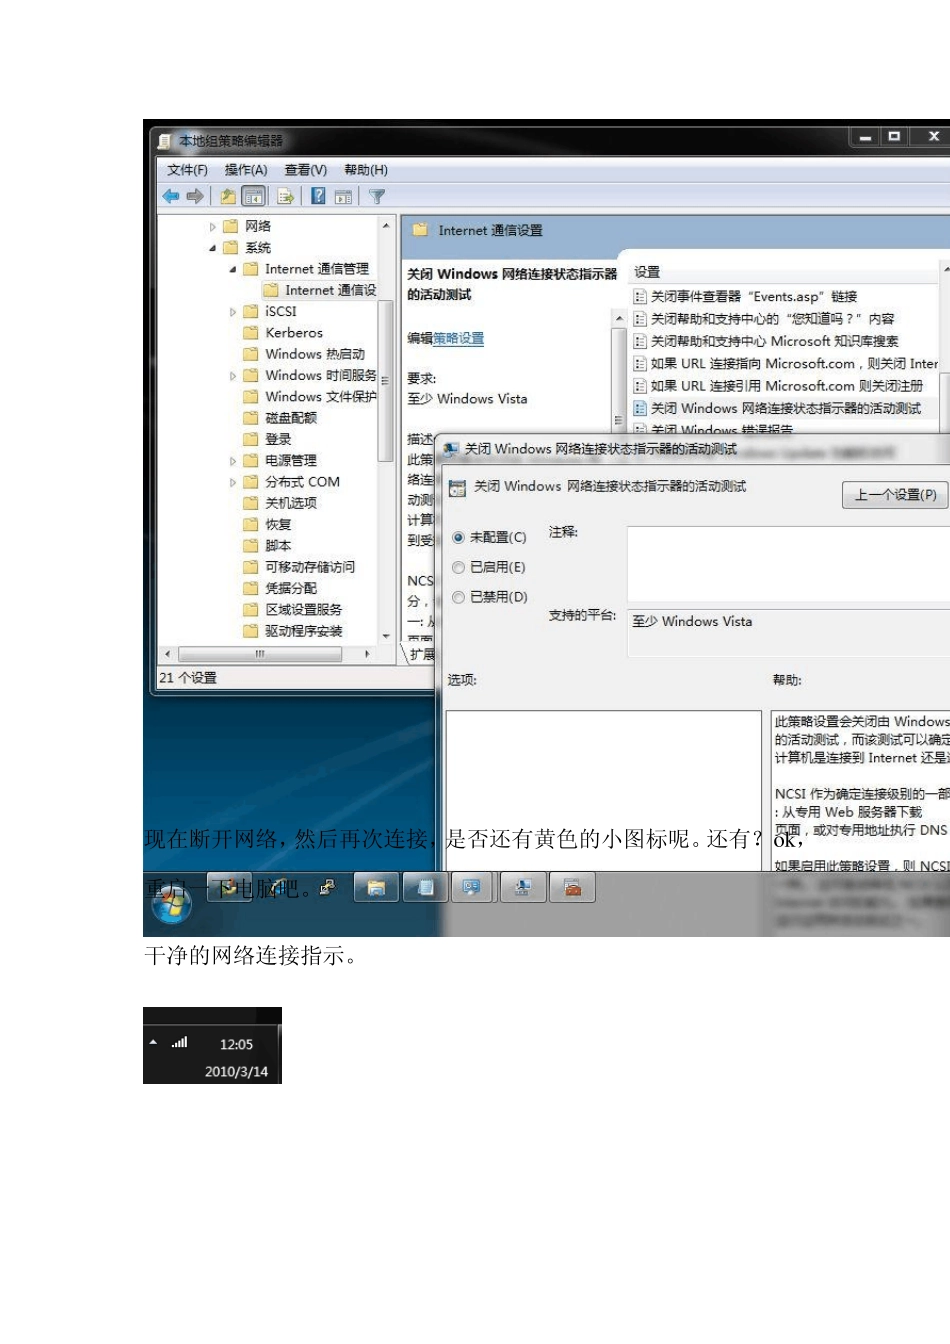Expand the Windows 时间服务 tree node

pos(233,376)
